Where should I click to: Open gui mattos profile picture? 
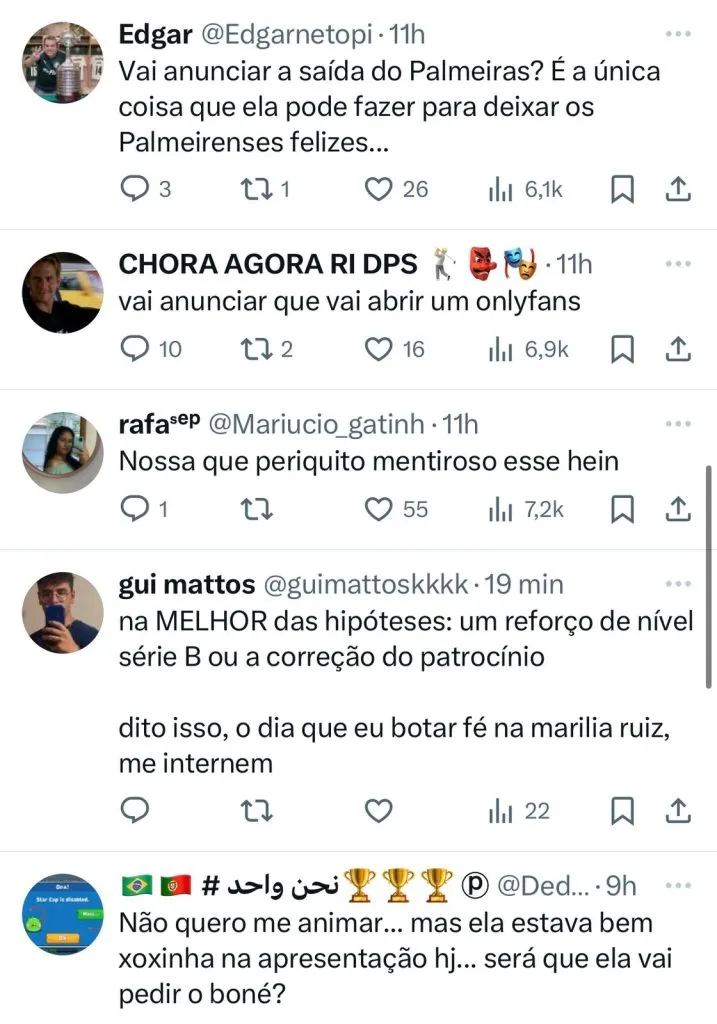[x=63, y=611]
